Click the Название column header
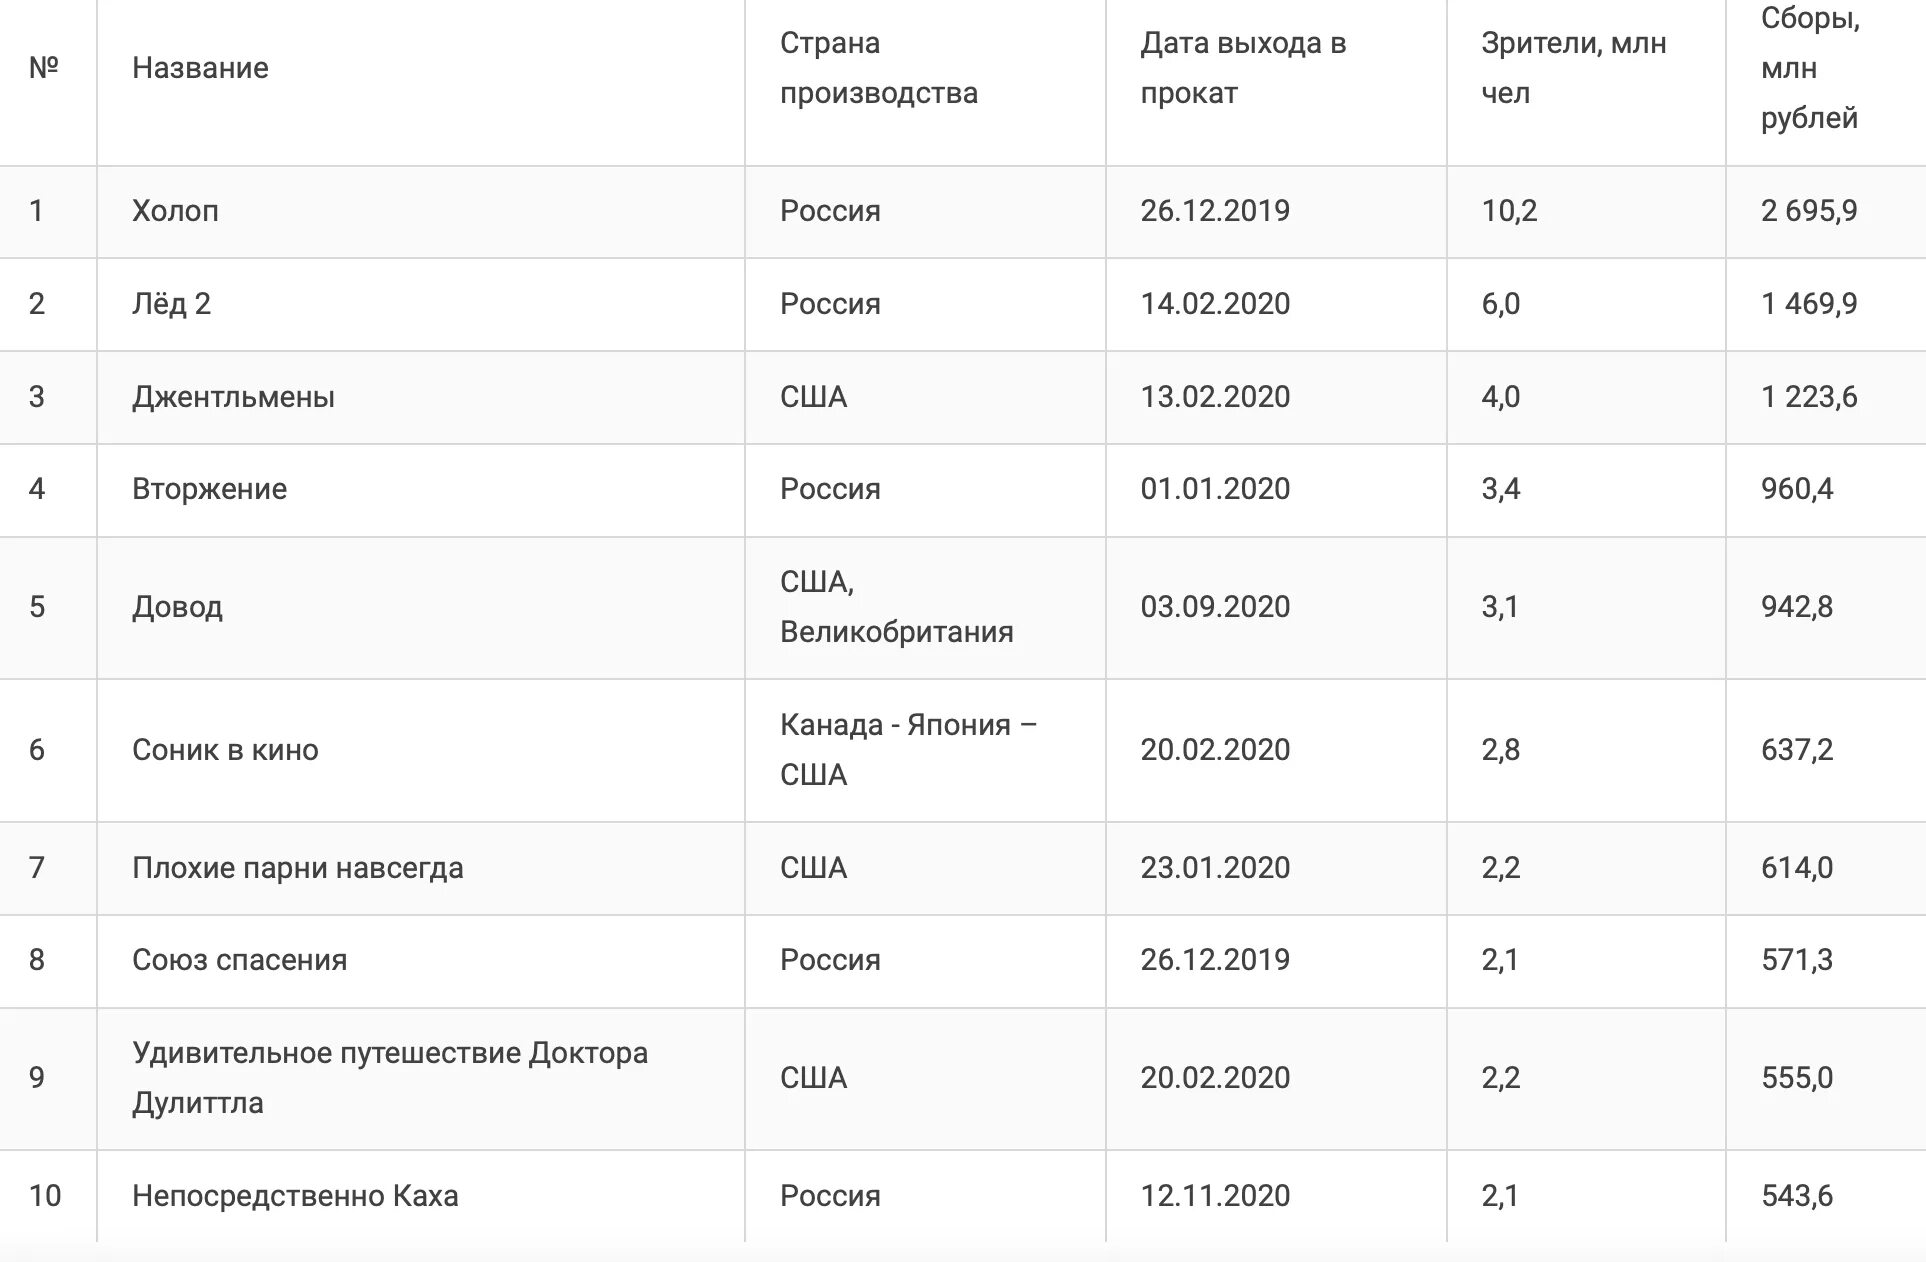The width and height of the screenshot is (1926, 1262). [200, 68]
